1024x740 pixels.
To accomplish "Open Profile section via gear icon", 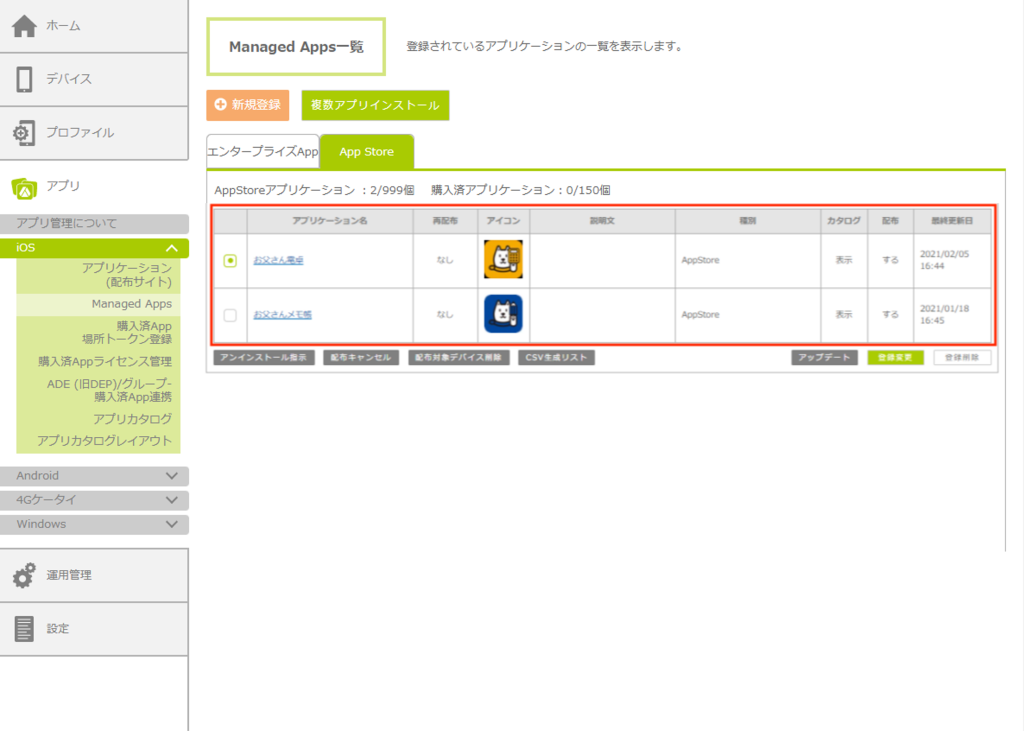I will point(25,133).
